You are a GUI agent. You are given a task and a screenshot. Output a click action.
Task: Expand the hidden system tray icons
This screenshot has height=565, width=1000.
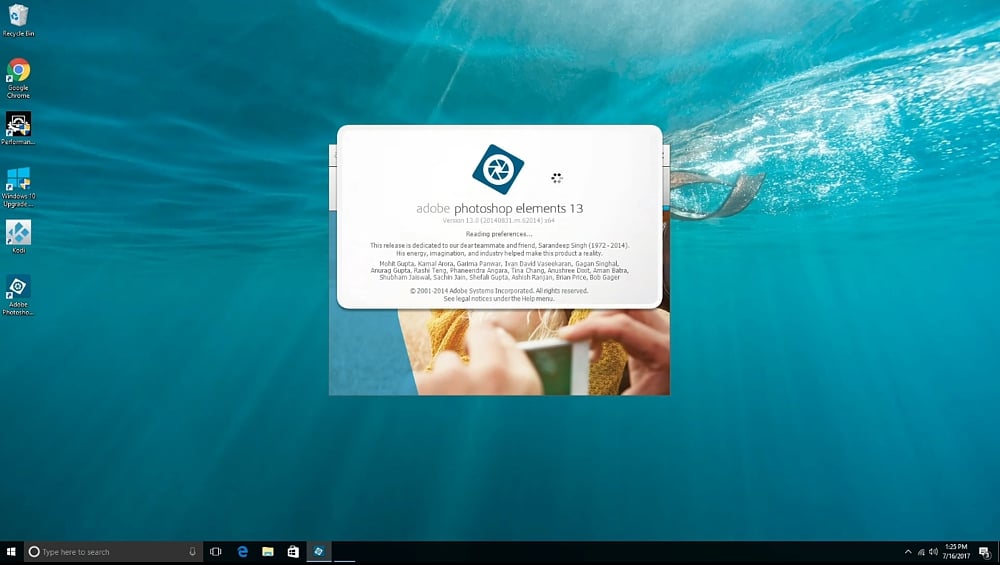click(x=908, y=552)
